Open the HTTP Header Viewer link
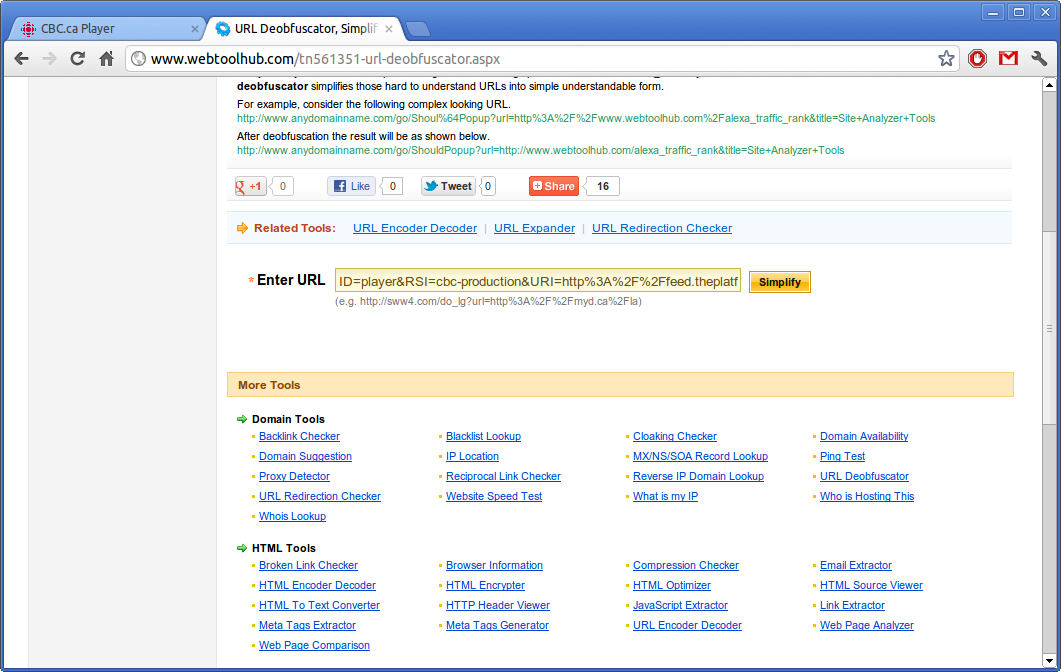The height and width of the screenshot is (672, 1061). [497, 605]
